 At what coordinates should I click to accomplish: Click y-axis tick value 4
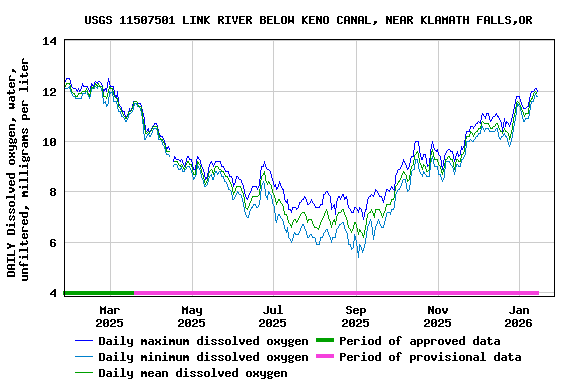[53, 293]
